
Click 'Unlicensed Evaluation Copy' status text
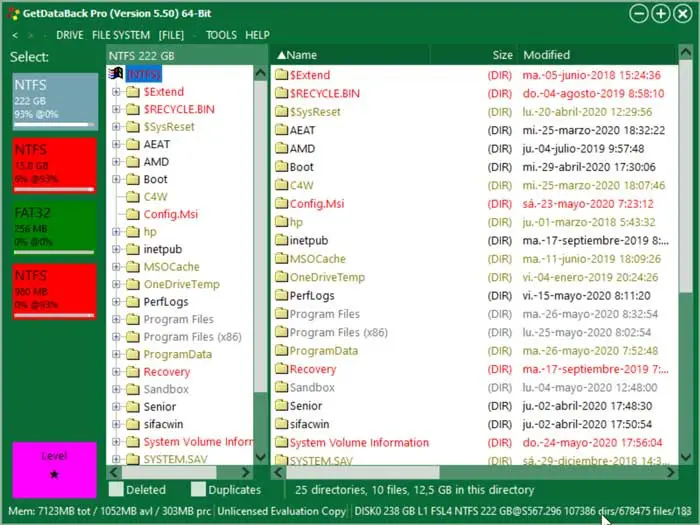tap(282, 511)
